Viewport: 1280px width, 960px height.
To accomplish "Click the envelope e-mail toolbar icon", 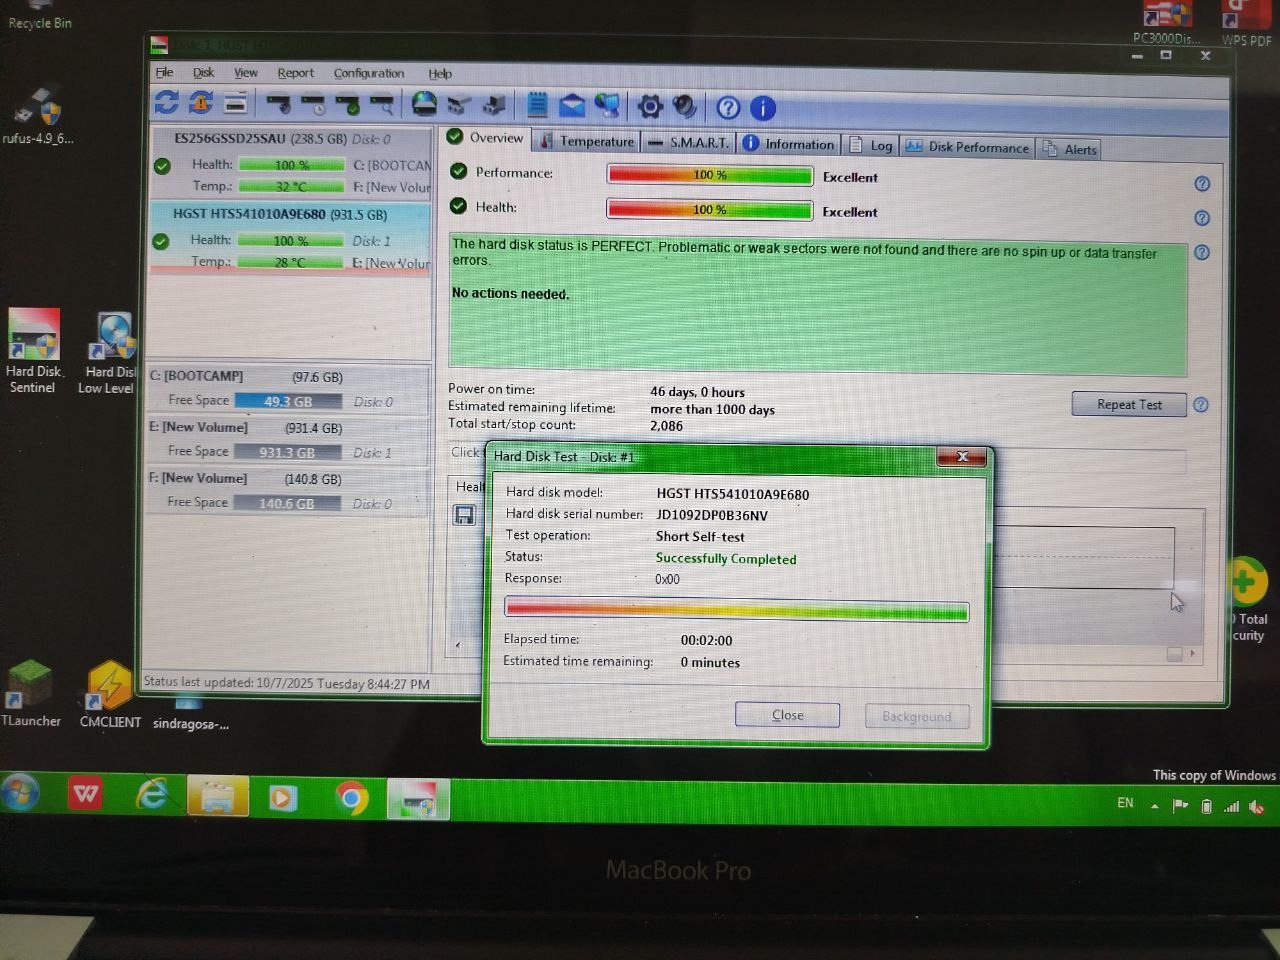I will pos(572,105).
